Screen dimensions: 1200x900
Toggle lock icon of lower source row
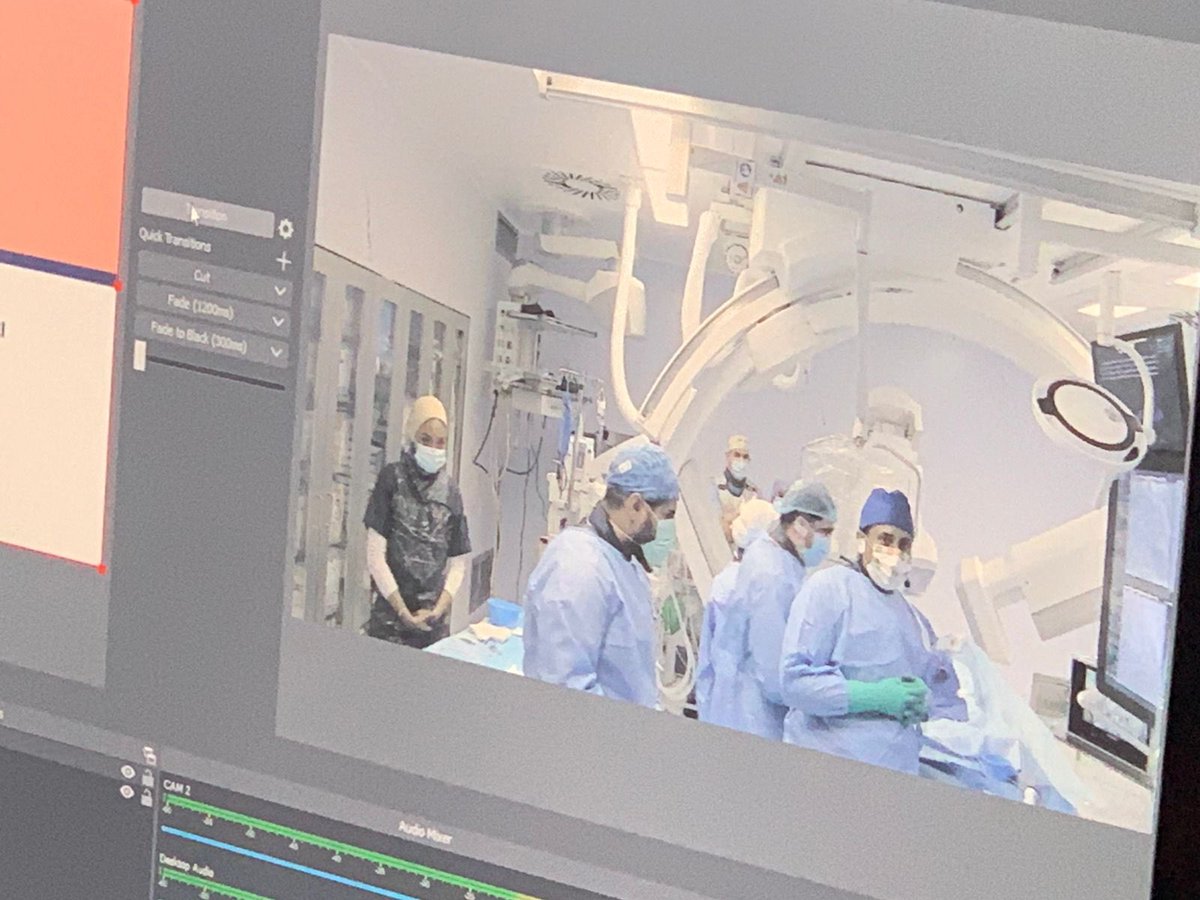(146, 797)
